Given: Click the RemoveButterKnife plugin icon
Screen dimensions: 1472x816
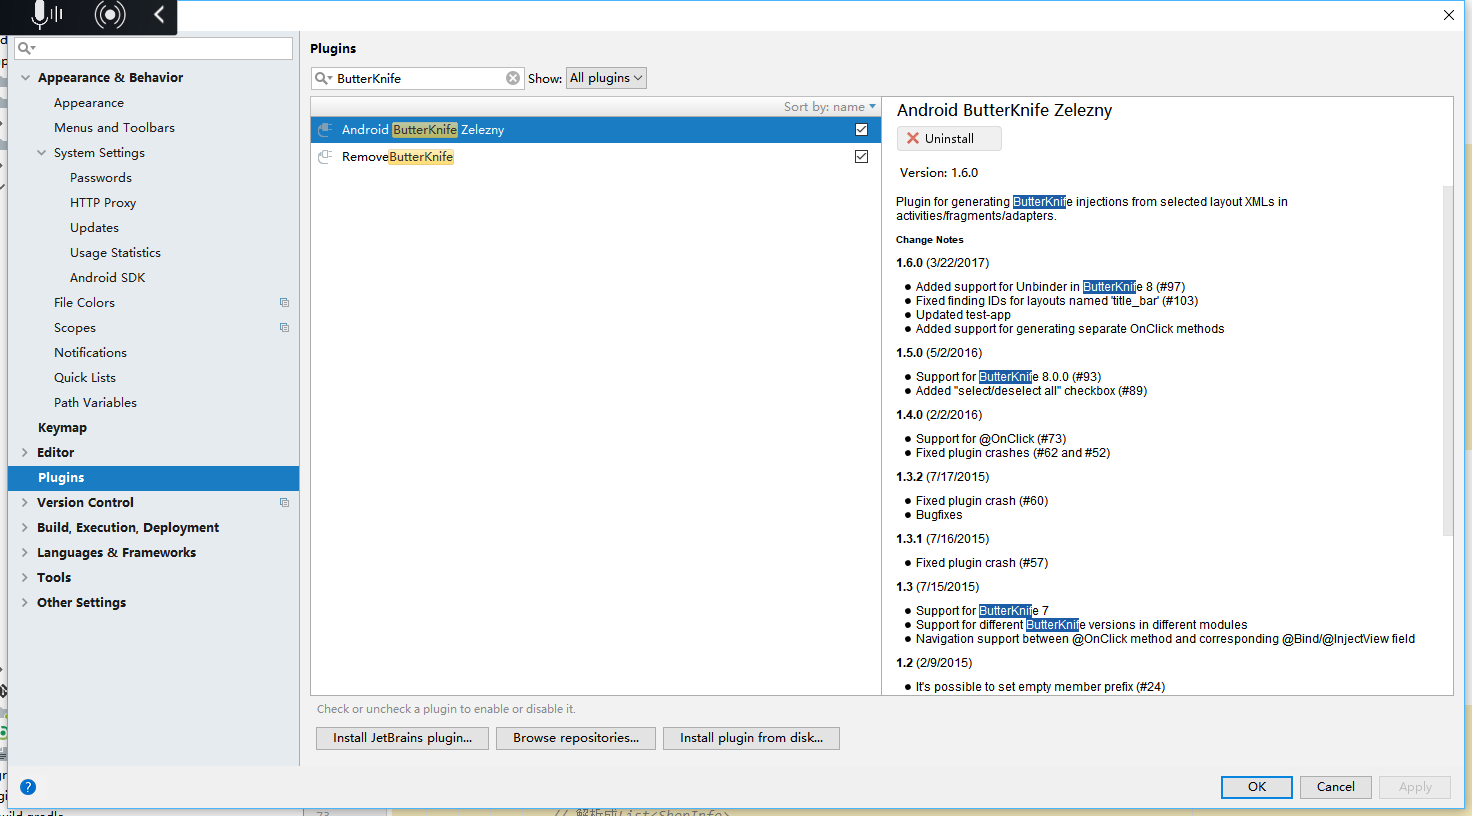Looking at the screenshot, I should coord(325,157).
